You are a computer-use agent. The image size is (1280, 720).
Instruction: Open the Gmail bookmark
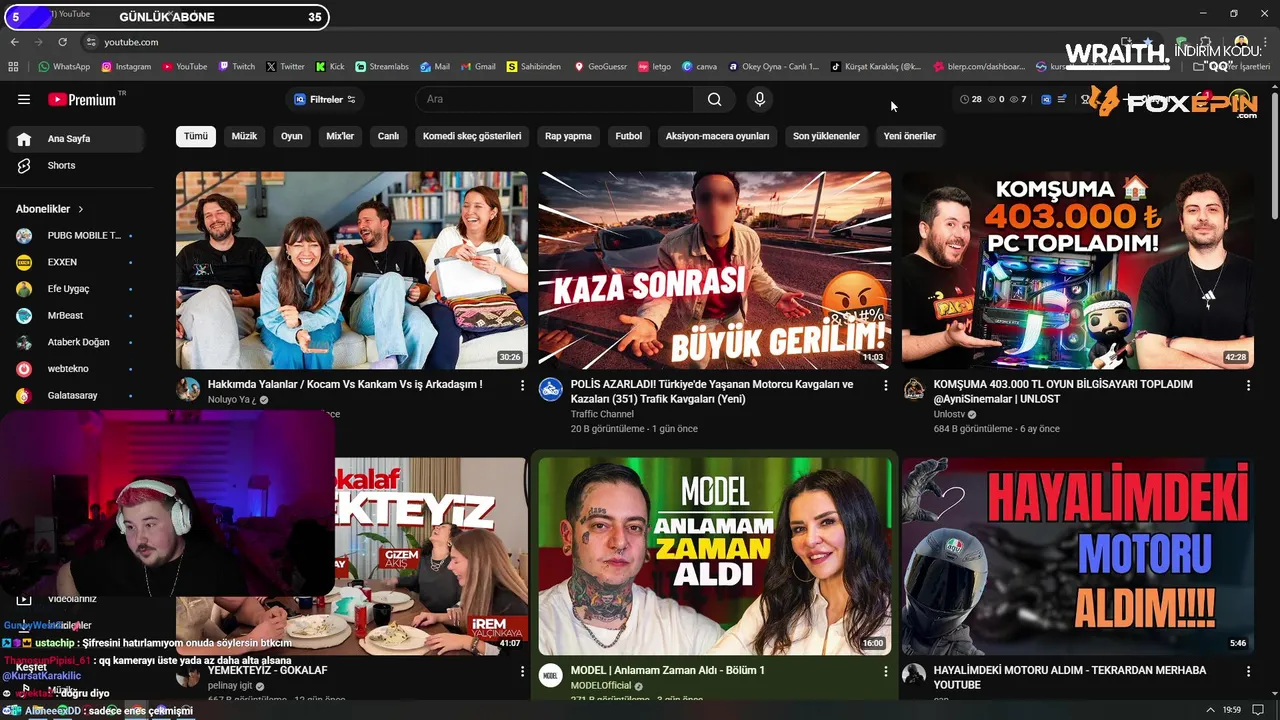[477, 67]
